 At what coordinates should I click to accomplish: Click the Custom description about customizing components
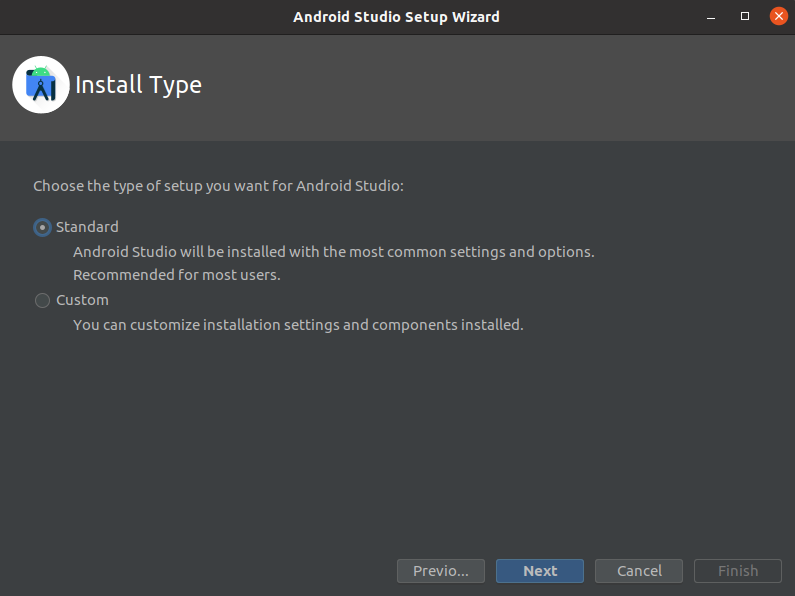298,325
